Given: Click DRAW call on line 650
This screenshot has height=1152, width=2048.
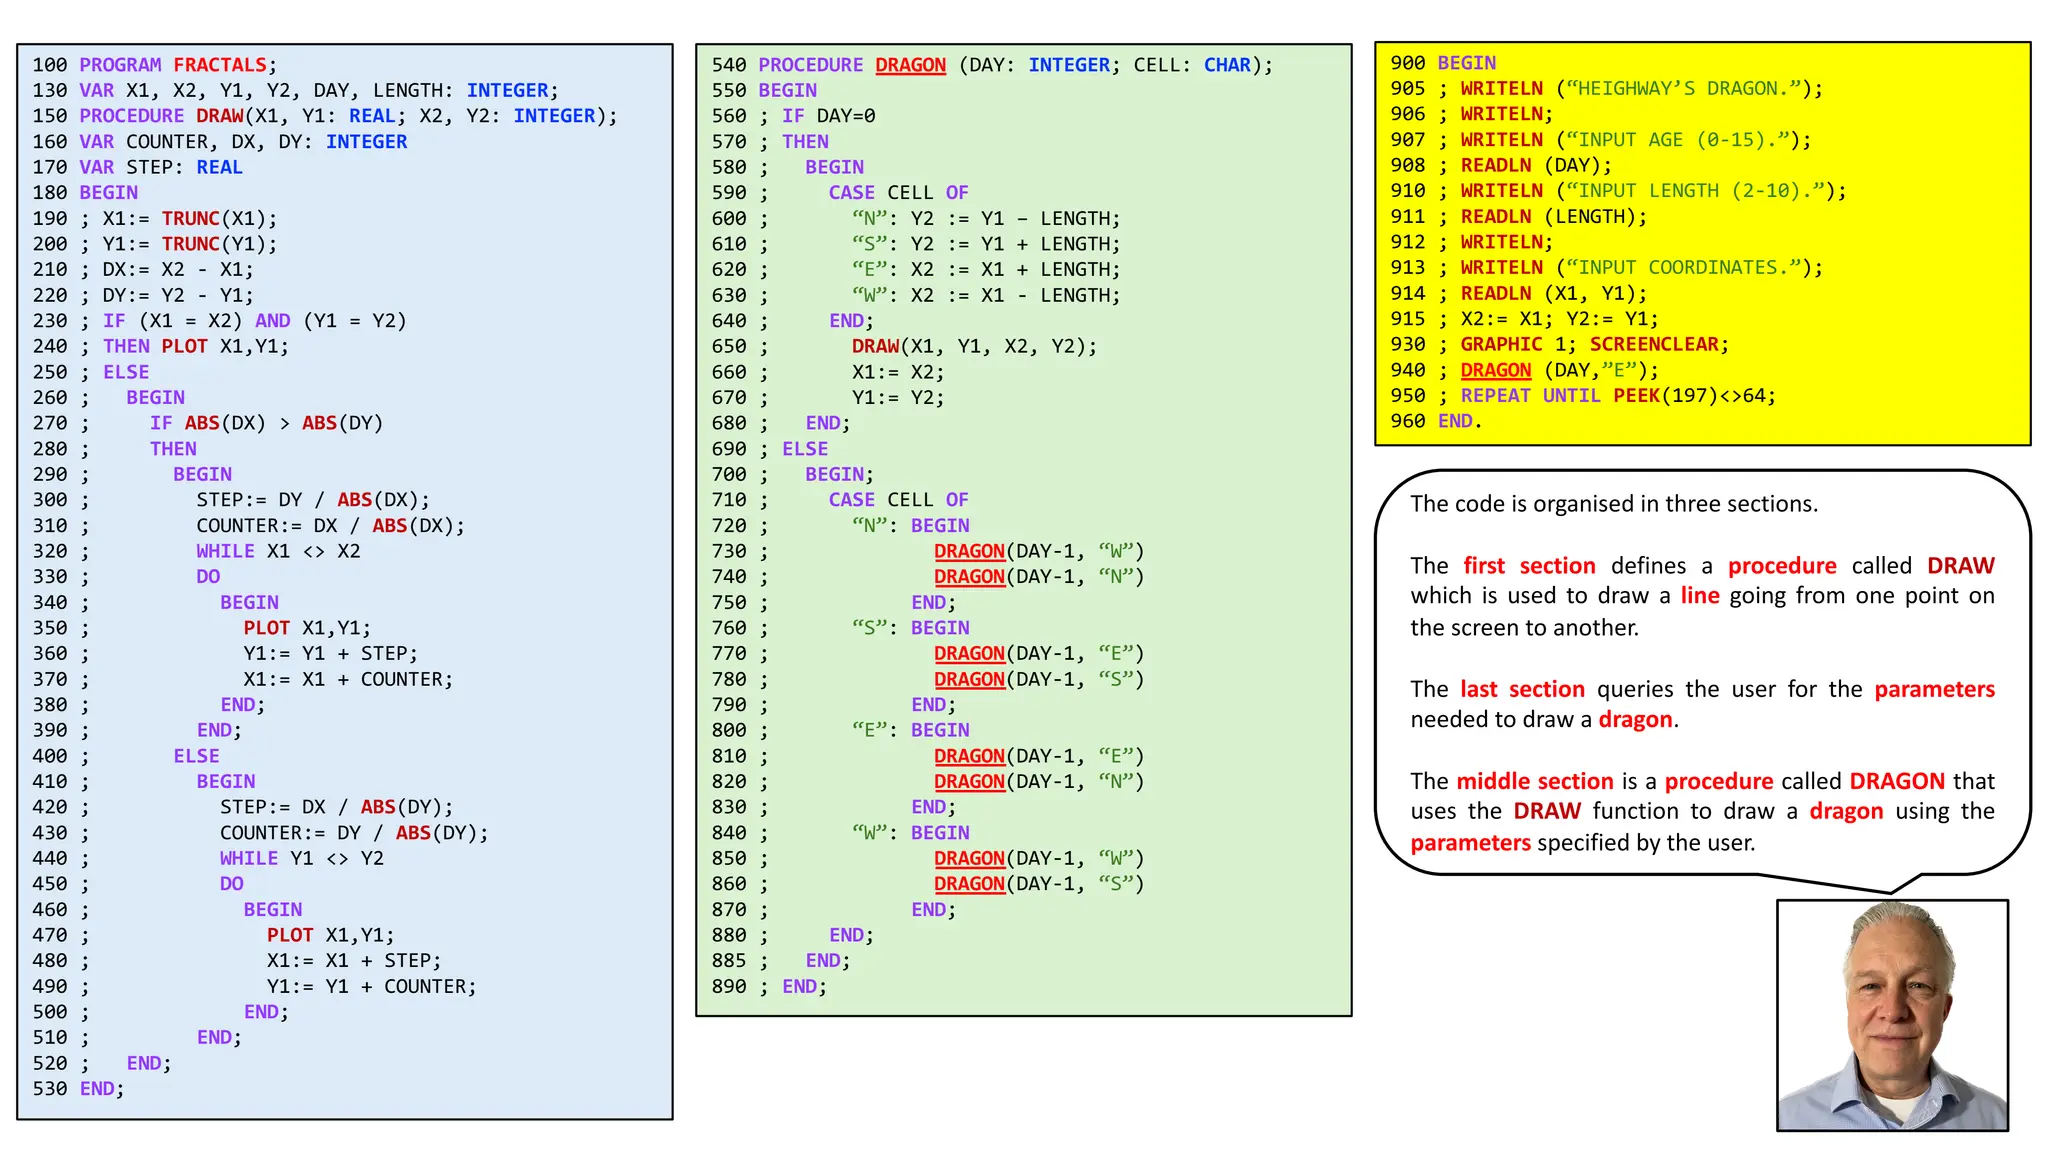Looking at the screenshot, I should tap(875, 346).
